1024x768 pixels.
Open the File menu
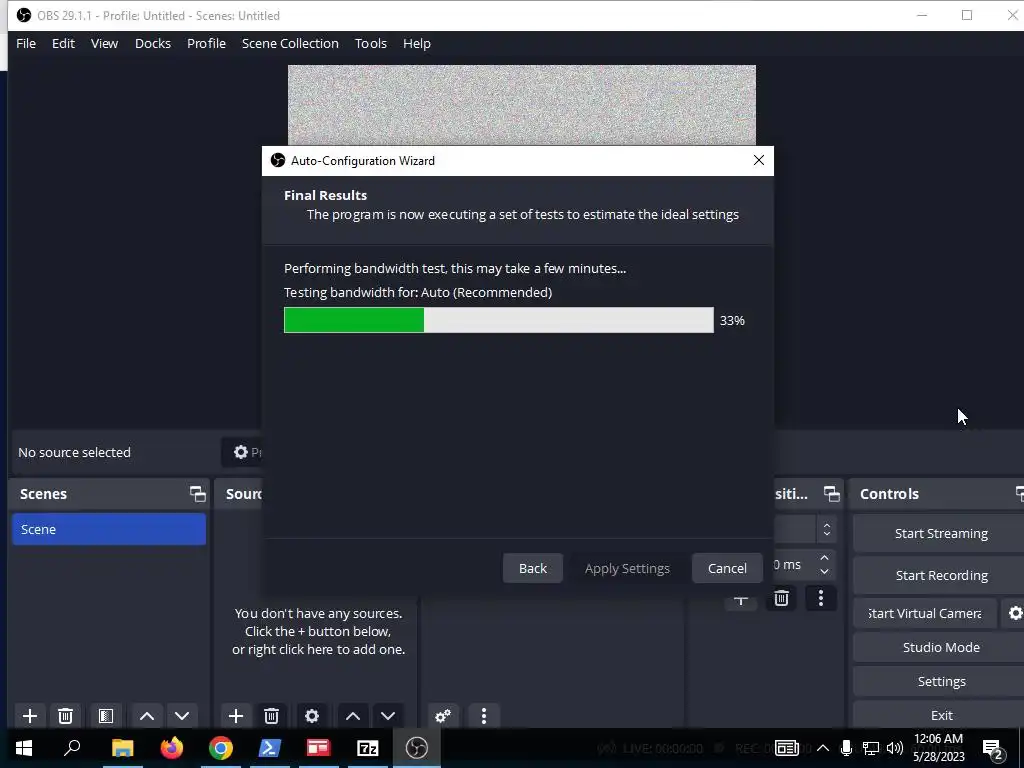(x=26, y=43)
